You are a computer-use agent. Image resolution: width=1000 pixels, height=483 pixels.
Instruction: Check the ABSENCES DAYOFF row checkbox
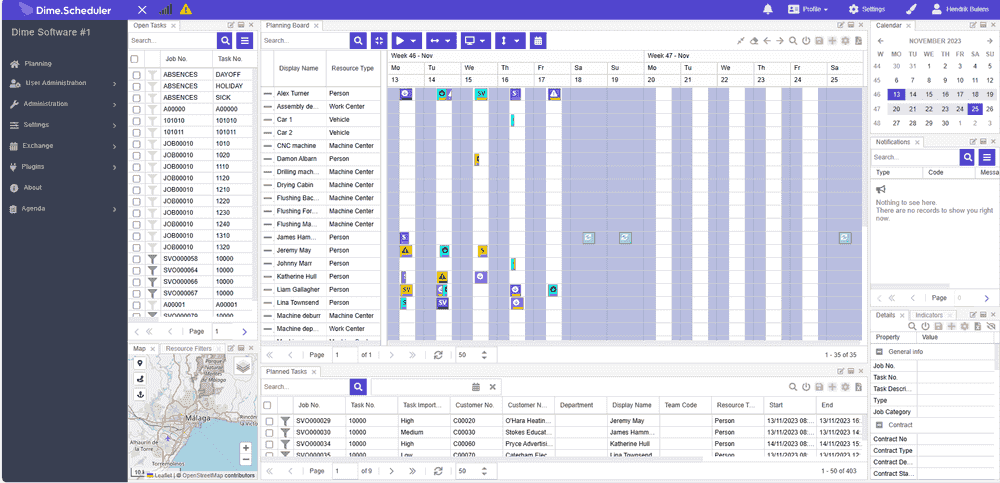tap(136, 75)
